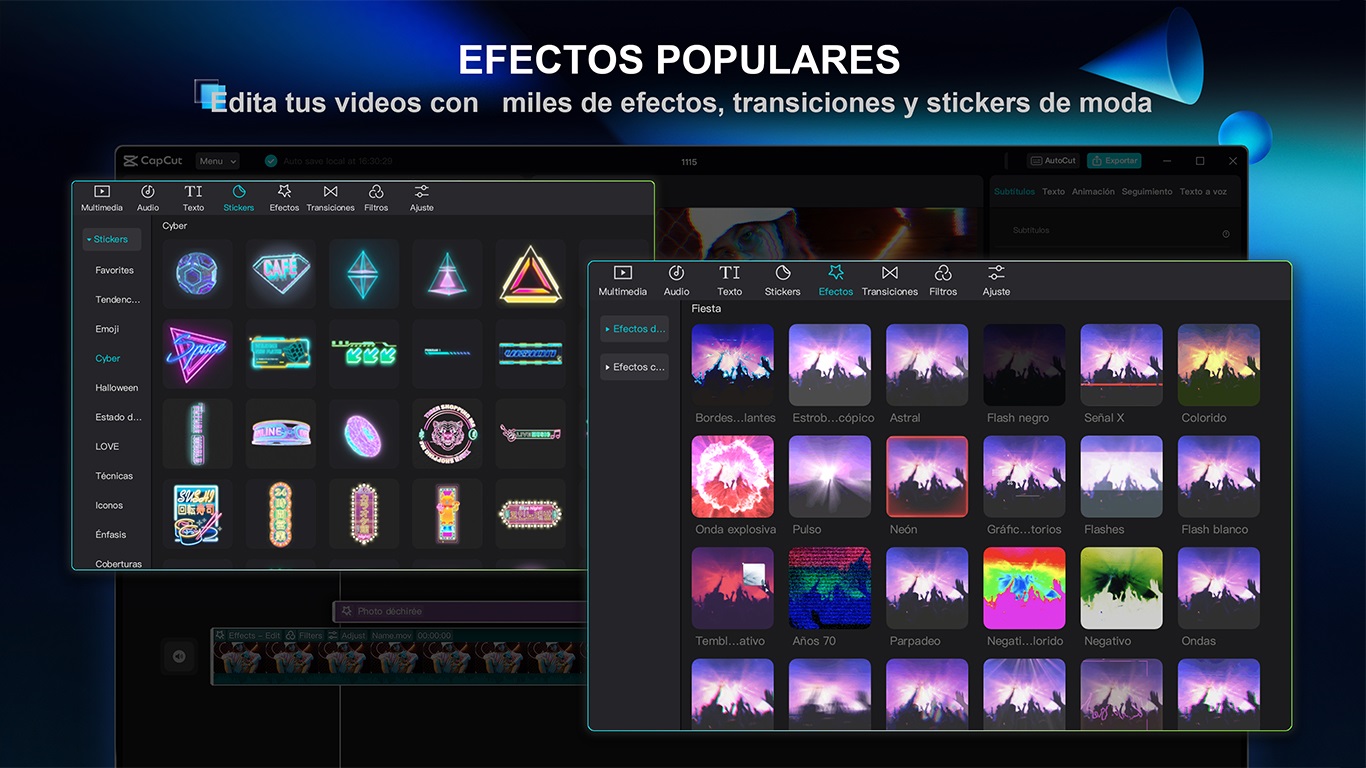Select the Halloween sticker category
Screen dimensions: 1366x768
[116, 388]
